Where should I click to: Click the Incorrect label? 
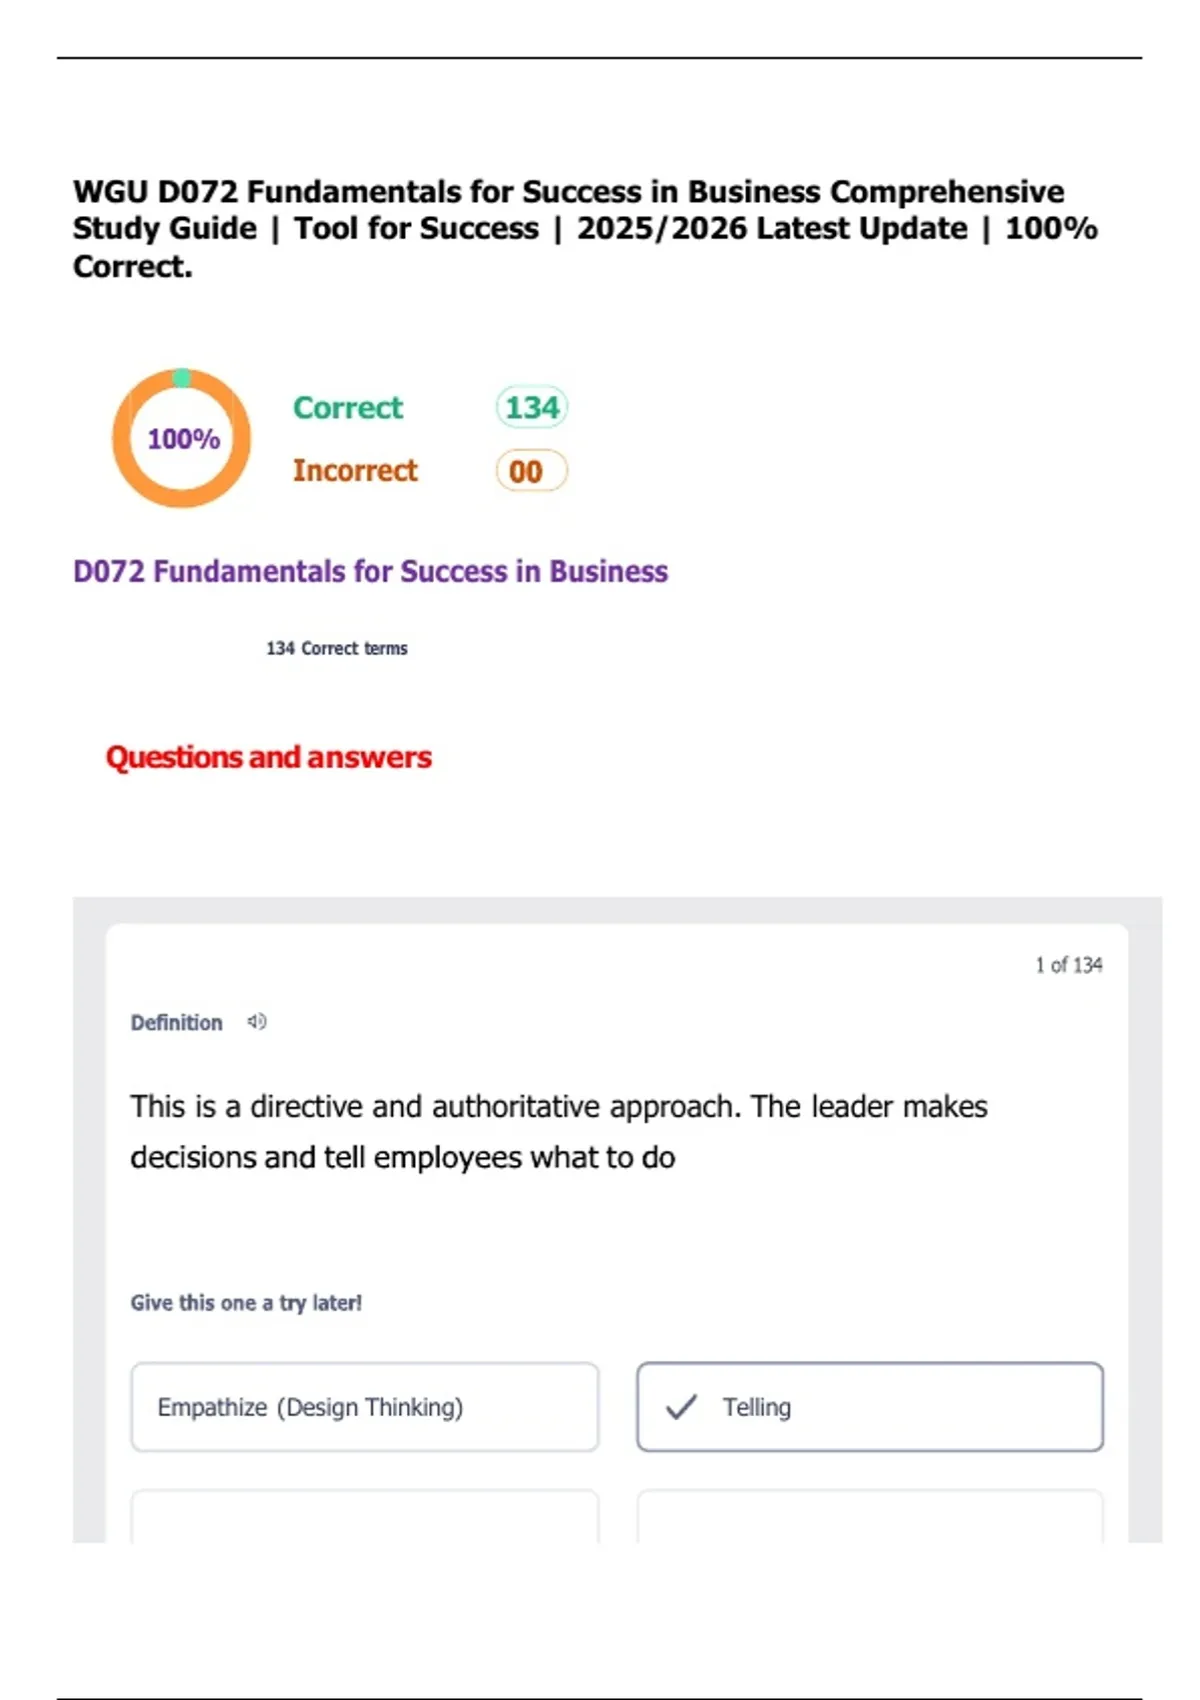point(355,471)
